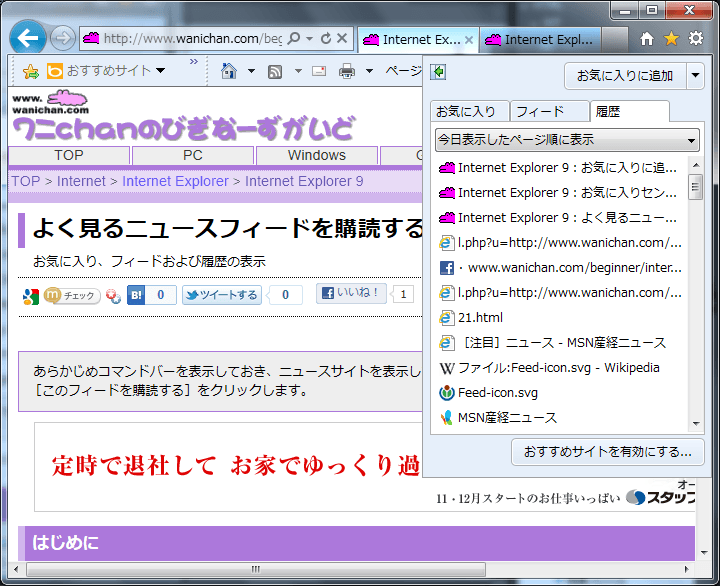Screen dimensions: 720x586
Task: Click the ツイートする Twitter button
Action: 222,295
